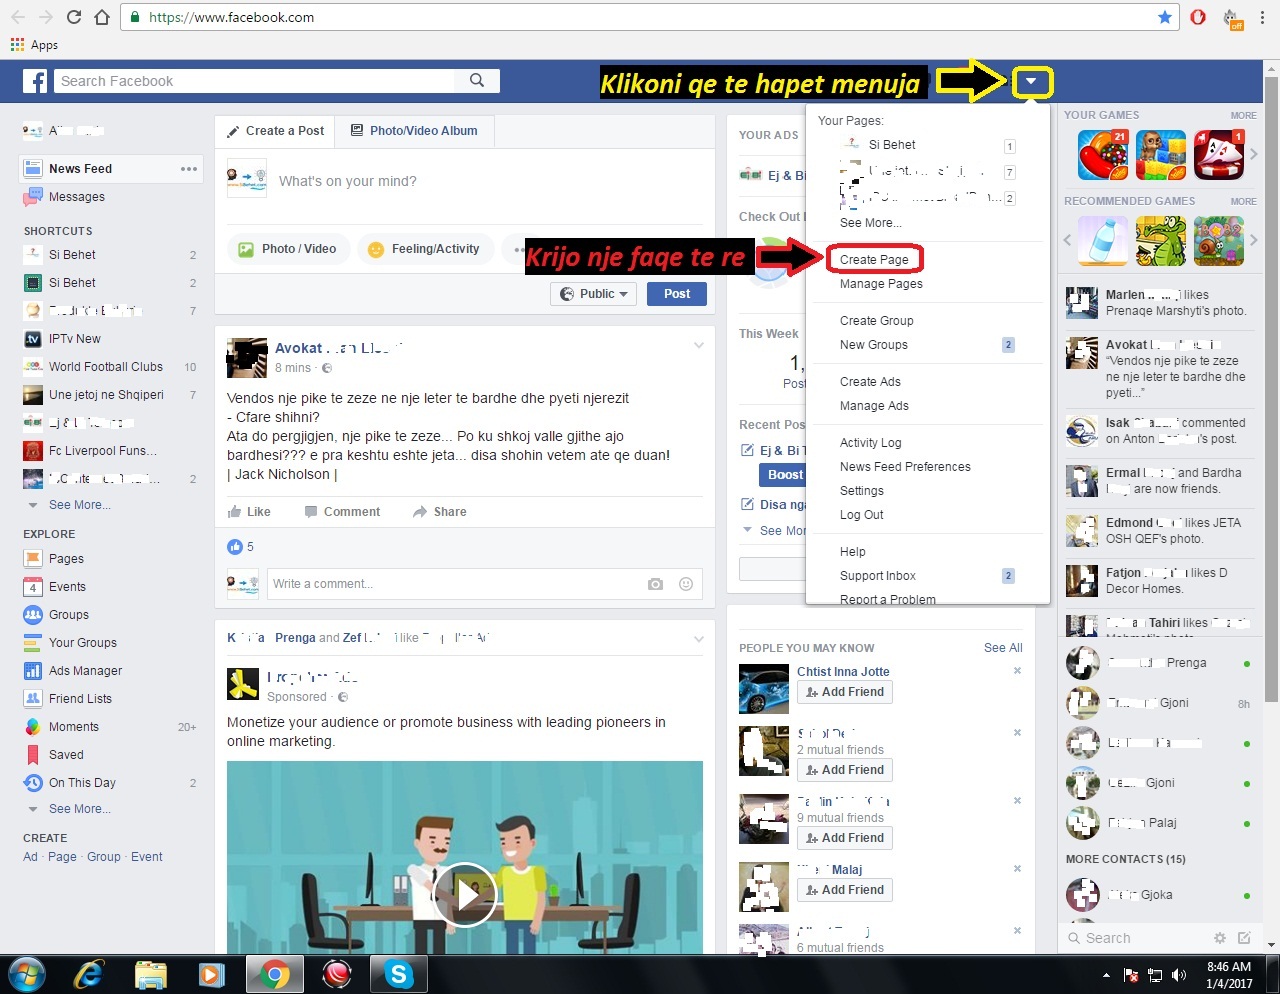The width and height of the screenshot is (1280, 994).
Task: Open the Public audience selector
Action: (x=594, y=294)
